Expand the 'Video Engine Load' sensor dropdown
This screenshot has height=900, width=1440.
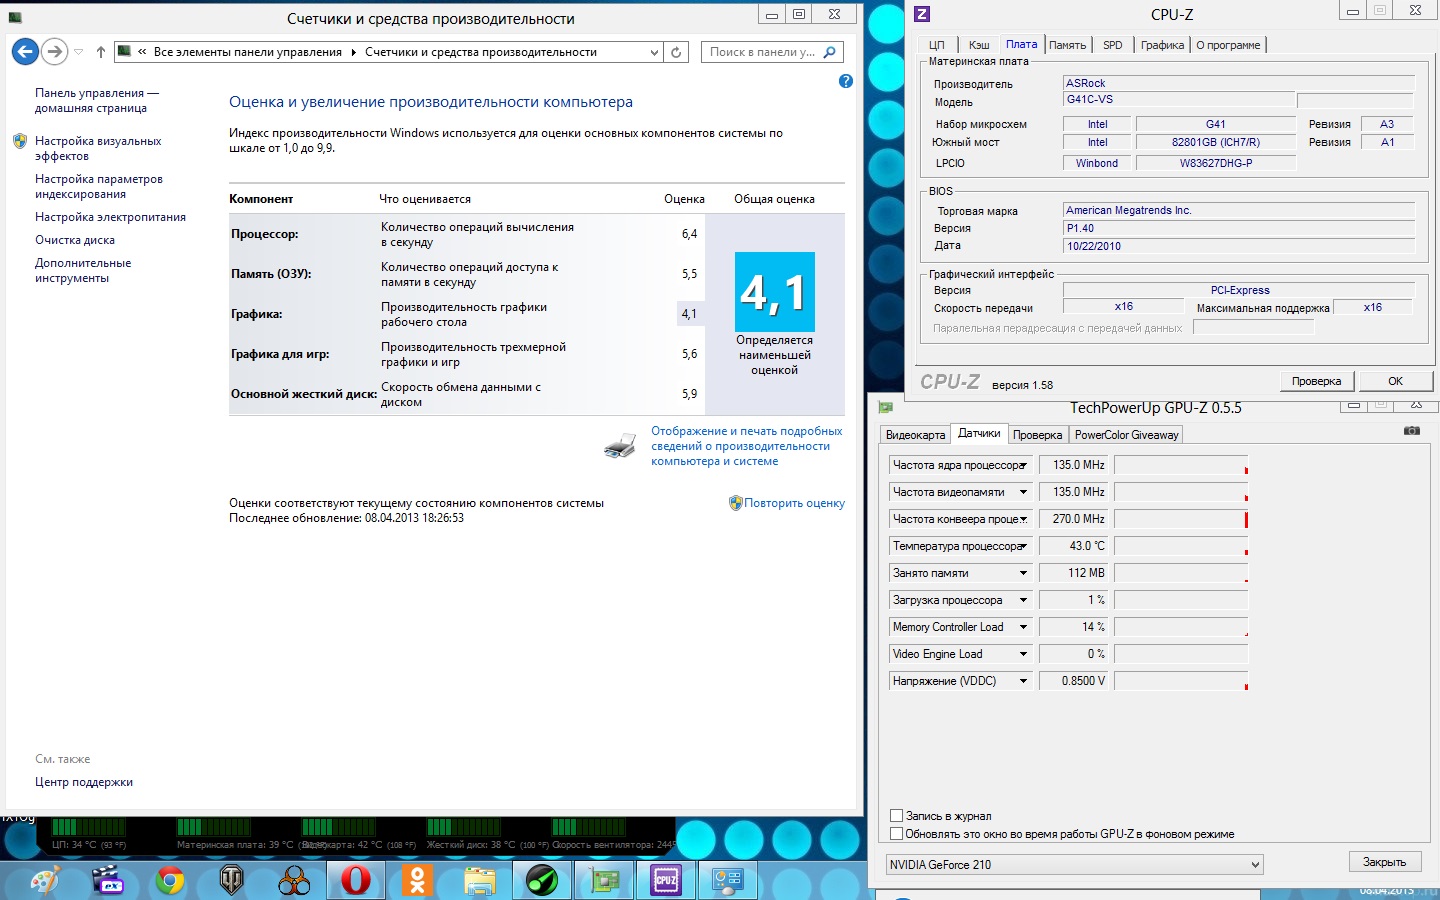(1023, 654)
